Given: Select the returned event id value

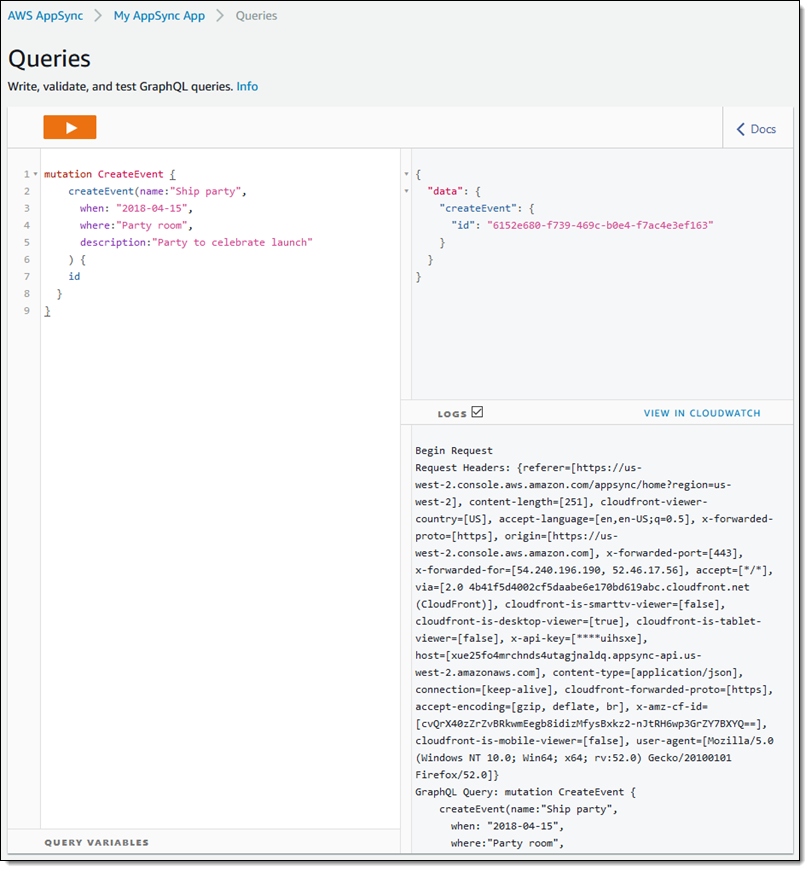Looking at the screenshot, I should click(599, 225).
